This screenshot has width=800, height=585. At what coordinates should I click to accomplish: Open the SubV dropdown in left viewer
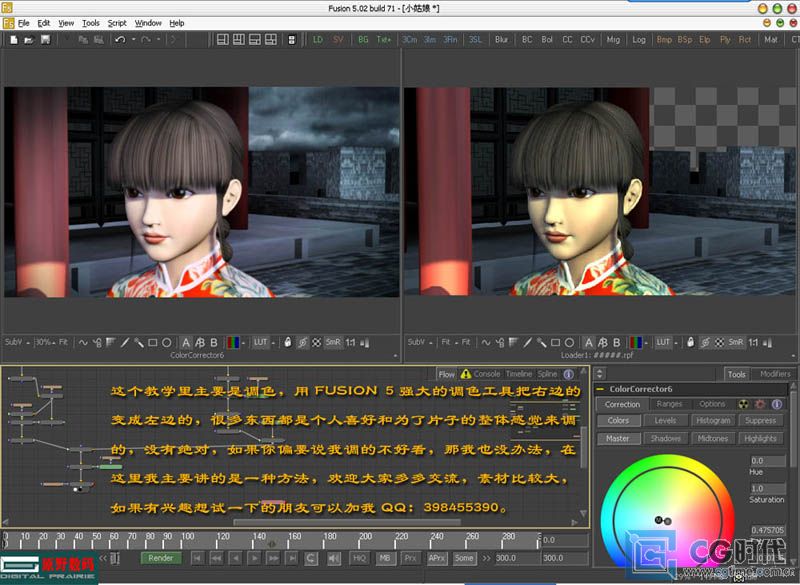(28, 343)
